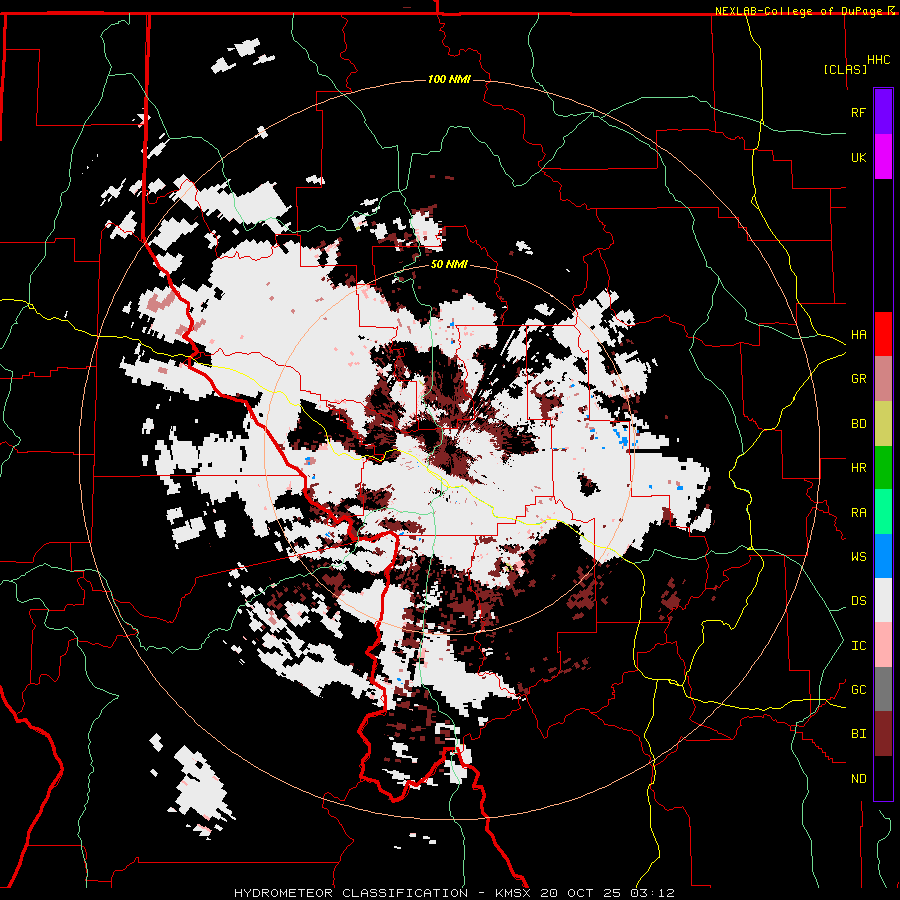Click the Hydrometeor Classification KMSX title caption

pos(454,893)
